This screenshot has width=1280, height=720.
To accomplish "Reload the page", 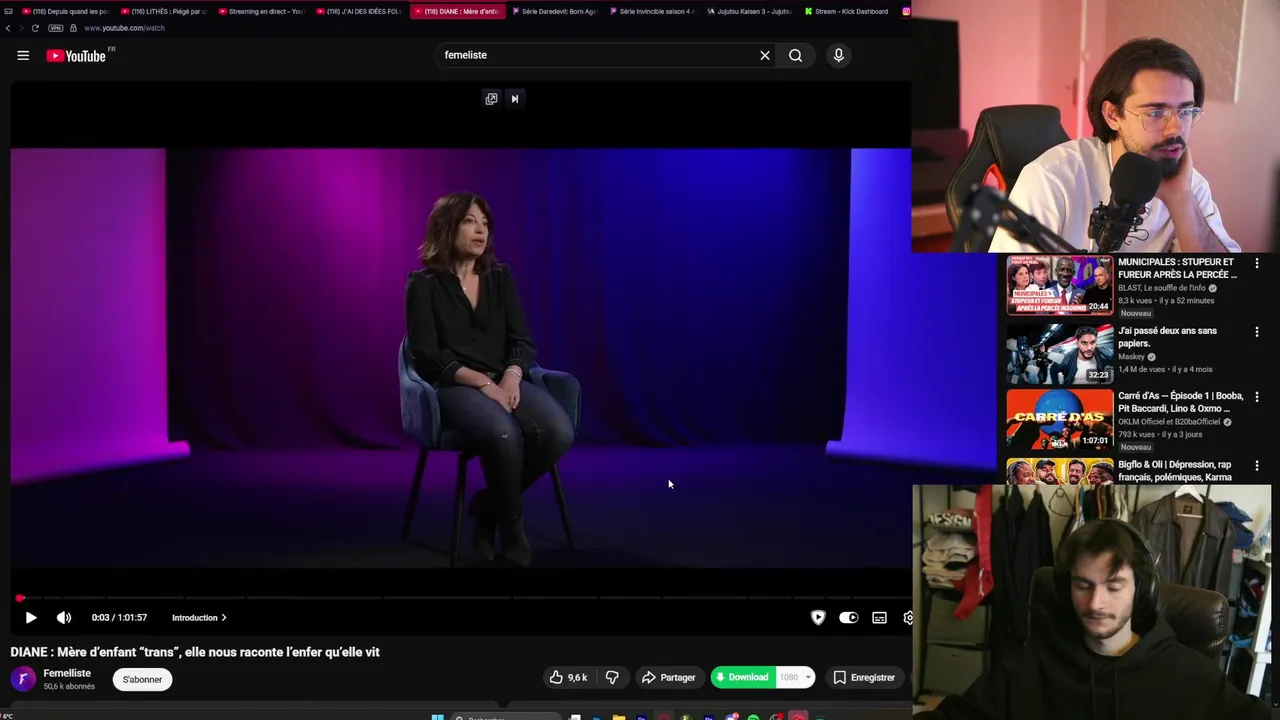I will (x=35, y=28).
